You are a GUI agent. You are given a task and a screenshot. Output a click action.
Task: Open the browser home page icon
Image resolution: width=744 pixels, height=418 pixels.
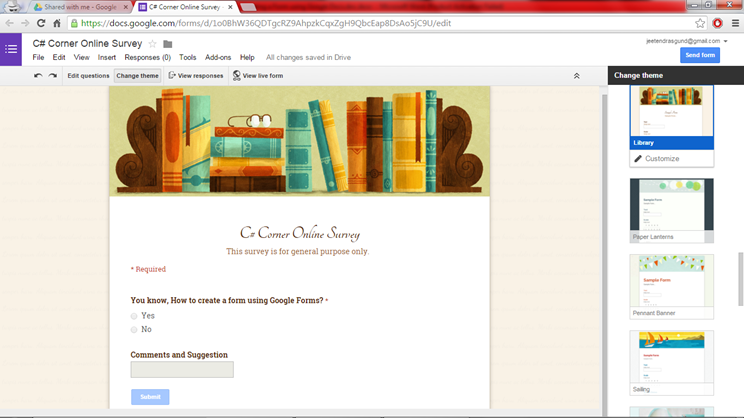(x=57, y=23)
